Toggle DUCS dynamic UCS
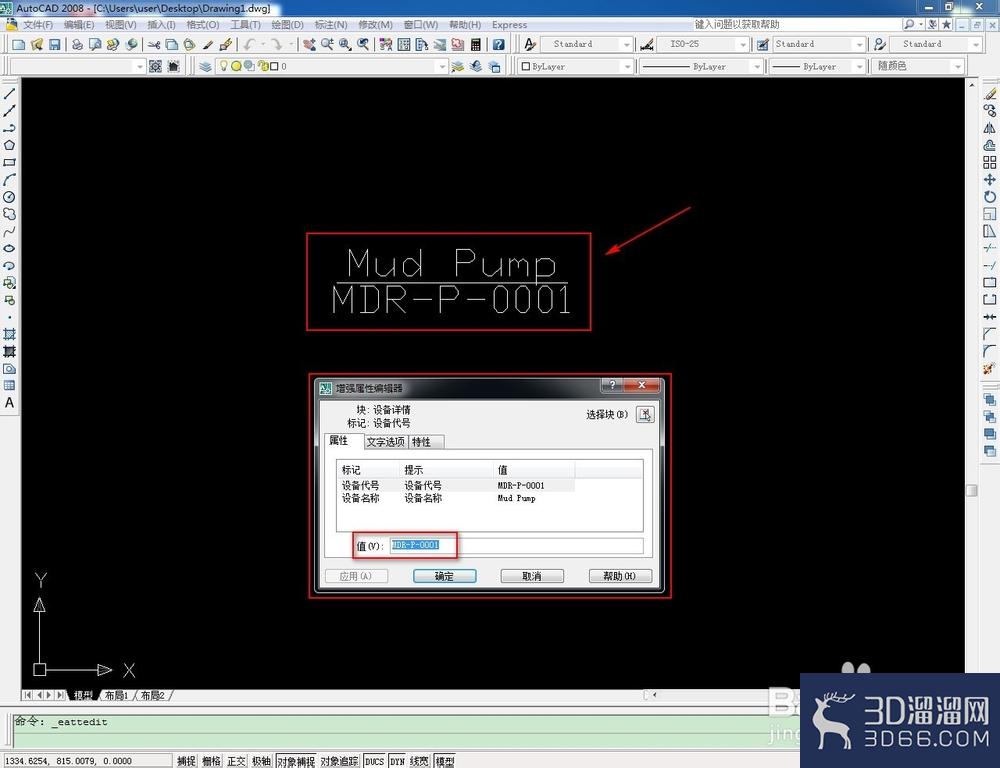The height and width of the screenshot is (768, 1000). tap(374, 761)
